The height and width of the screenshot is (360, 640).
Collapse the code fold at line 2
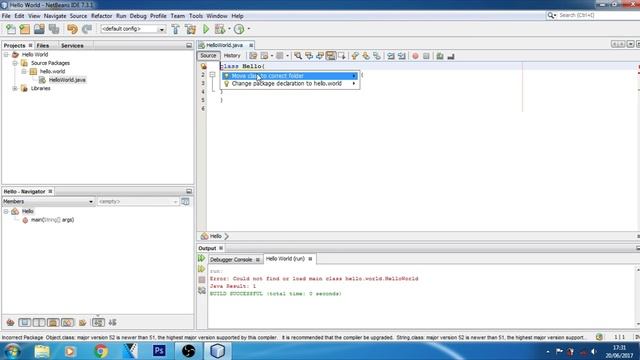click(x=212, y=75)
